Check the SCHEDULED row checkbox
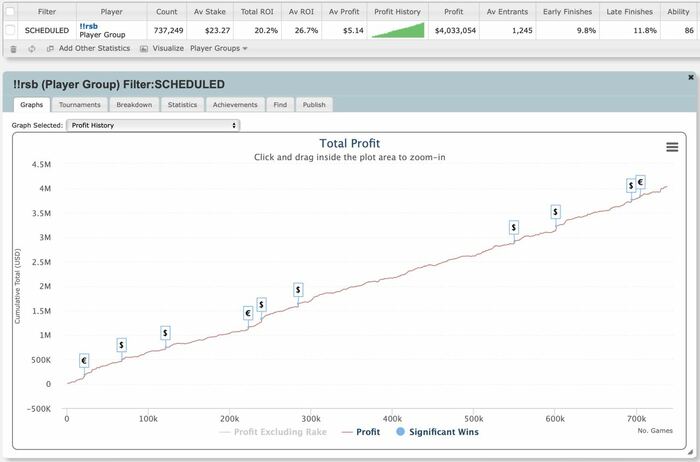Image resolution: width=700 pixels, height=462 pixels. coord(10,30)
